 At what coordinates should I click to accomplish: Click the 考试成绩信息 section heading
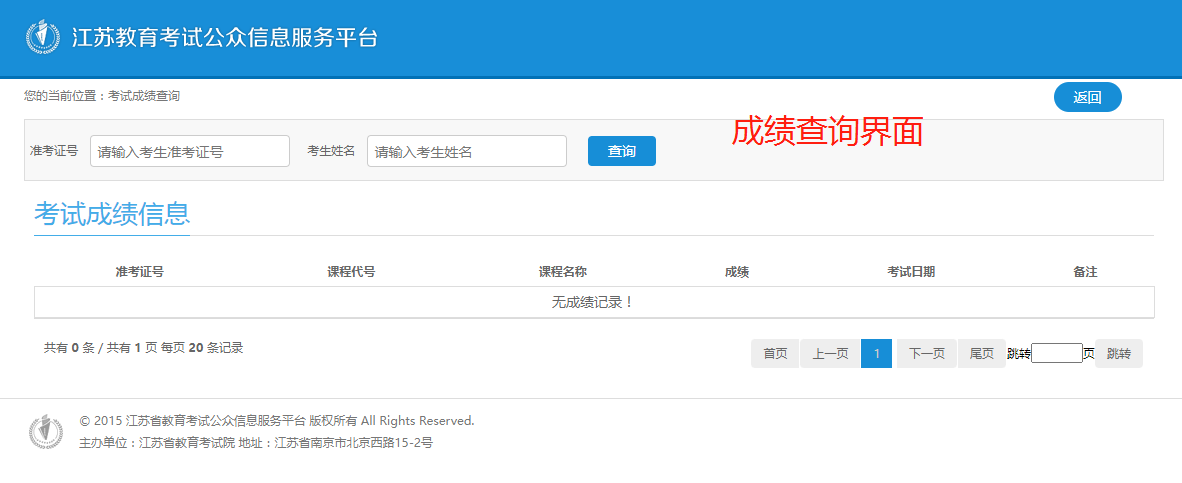tap(112, 214)
